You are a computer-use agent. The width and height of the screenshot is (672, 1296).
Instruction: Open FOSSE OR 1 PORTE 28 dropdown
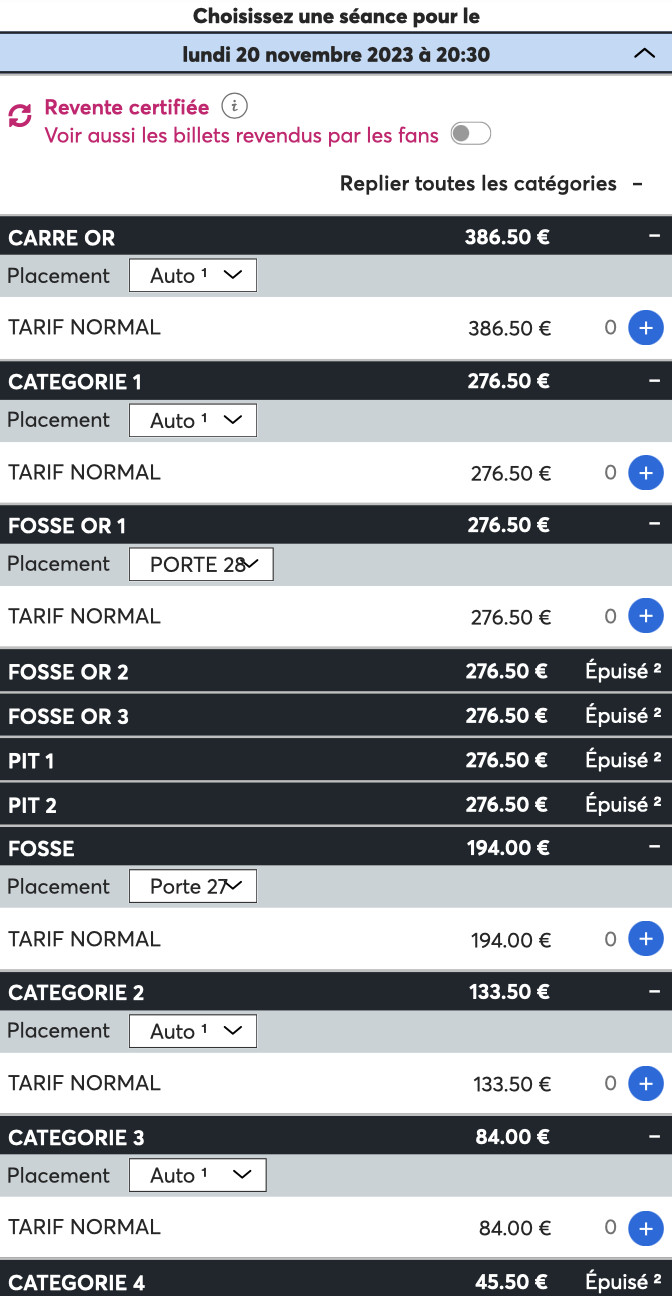(201, 564)
